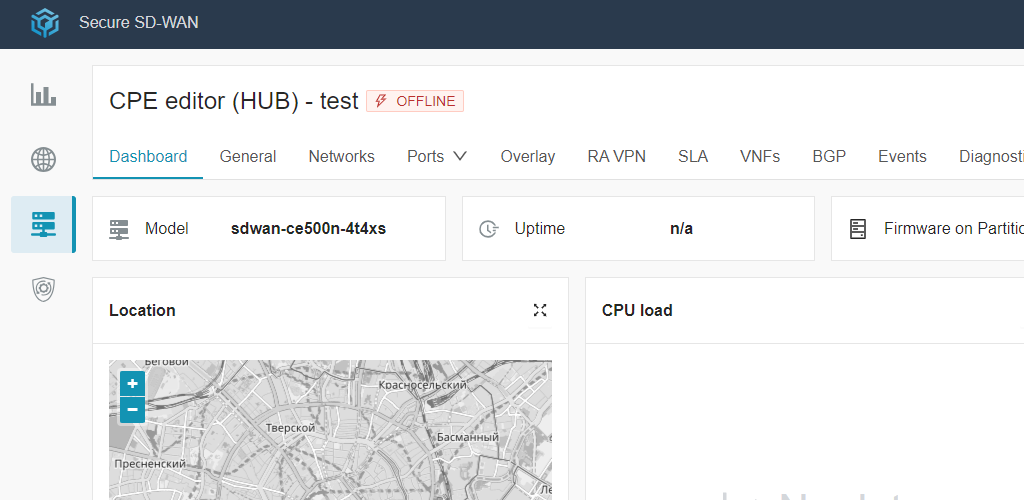This screenshot has width=1024, height=500.
Task: Zoom out on the map
Action: pyautogui.click(x=132, y=410)
